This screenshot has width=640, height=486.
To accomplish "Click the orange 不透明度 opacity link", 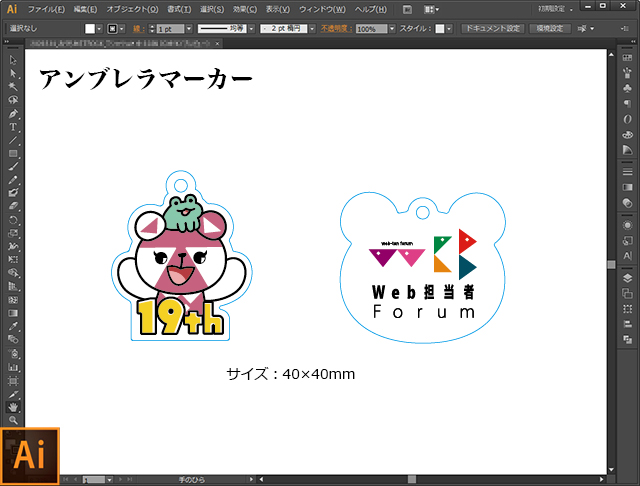I will [336, 29].
